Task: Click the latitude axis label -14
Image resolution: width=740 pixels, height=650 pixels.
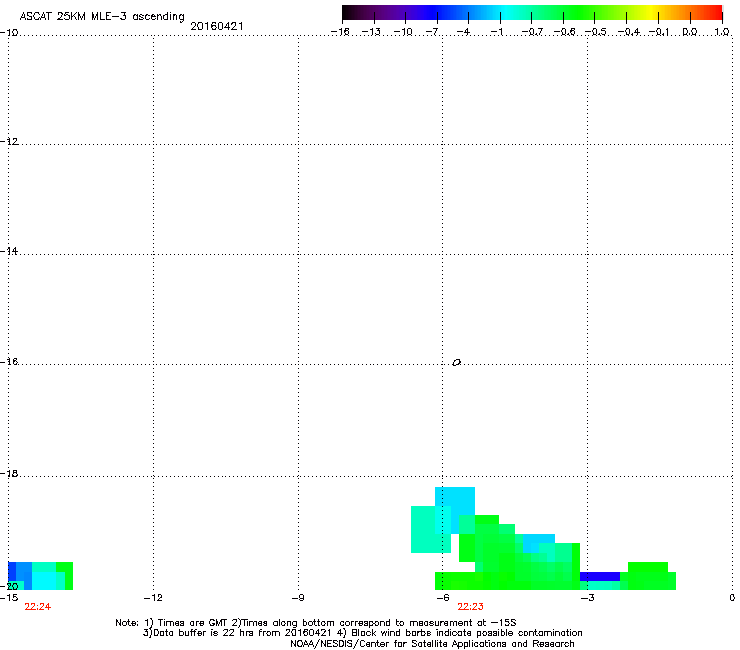Action: pos(9,252)
